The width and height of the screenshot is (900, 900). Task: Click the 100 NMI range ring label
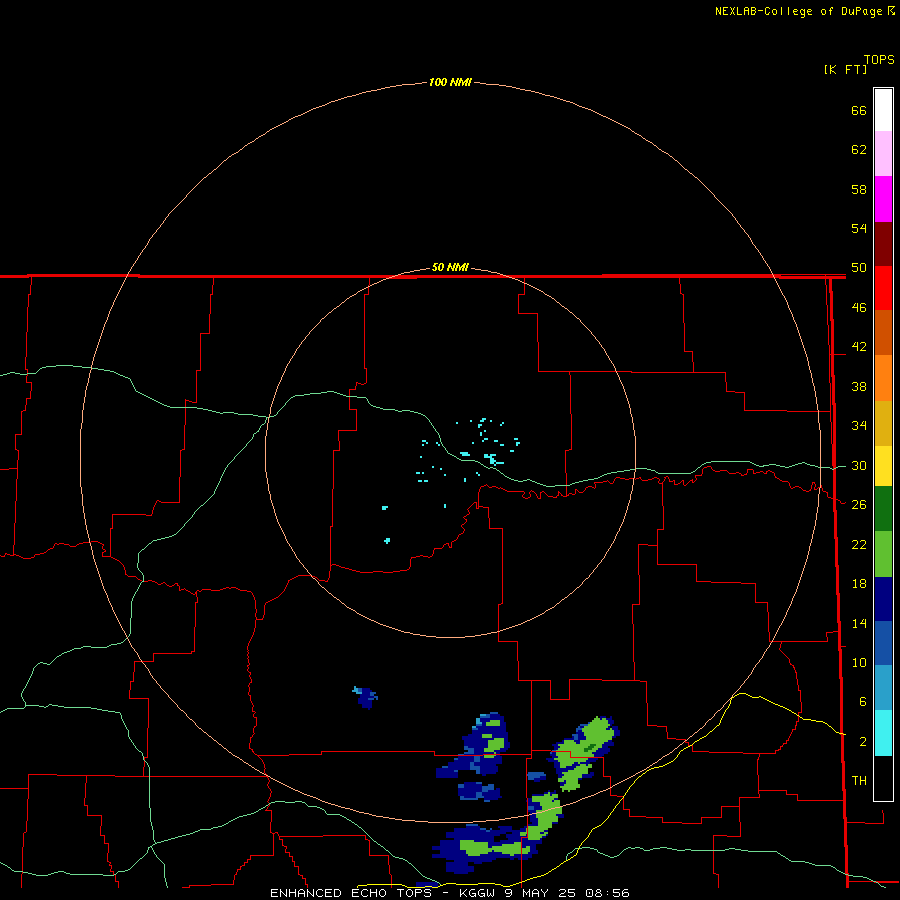tap(450, 82)
